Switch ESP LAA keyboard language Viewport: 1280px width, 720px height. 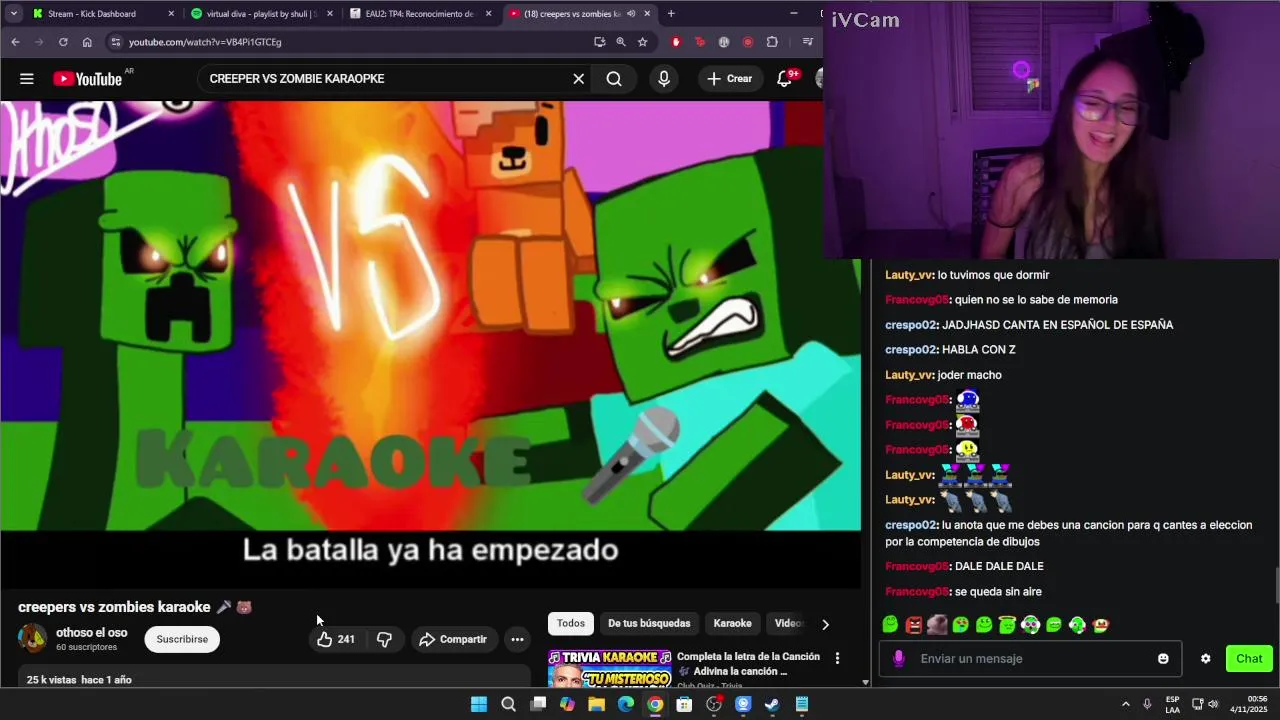point(1172,704)
